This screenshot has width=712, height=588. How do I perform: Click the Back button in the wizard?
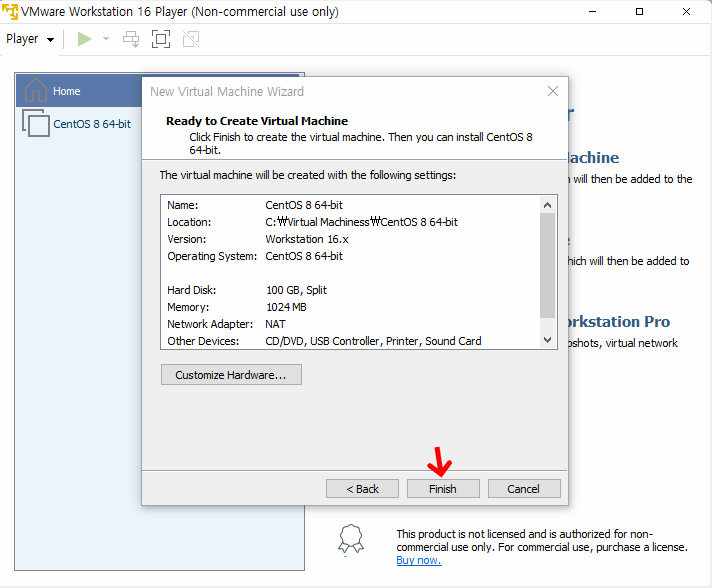(x=362, y=489)
